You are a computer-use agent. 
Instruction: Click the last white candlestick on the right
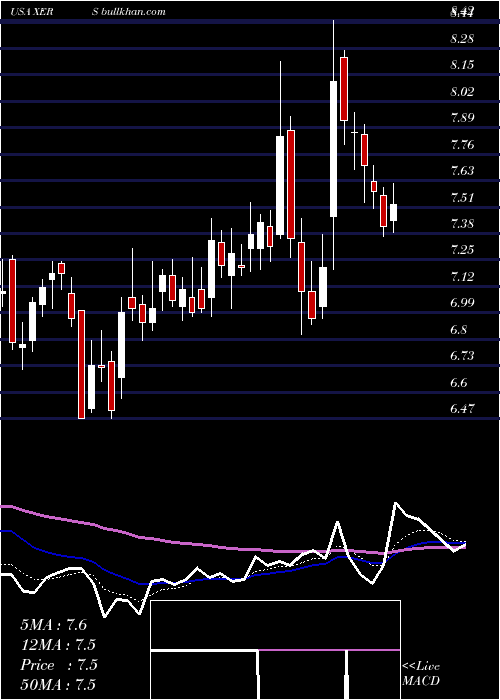click(x=393, y=212)
